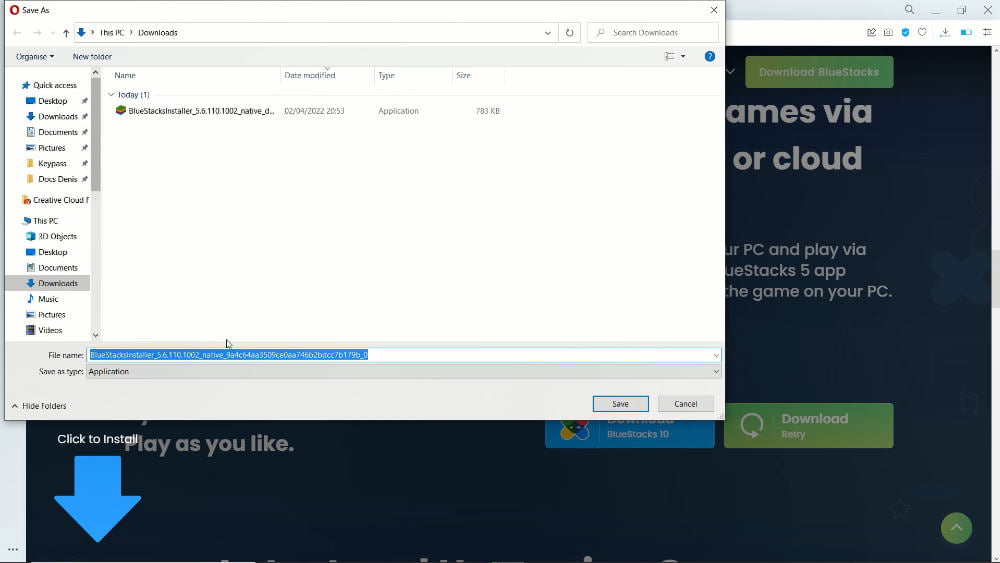The width and height of the screenshot is (1000, 563).
Task: Click navigation pane scrollbar up arrow
Action: (96, 73)
